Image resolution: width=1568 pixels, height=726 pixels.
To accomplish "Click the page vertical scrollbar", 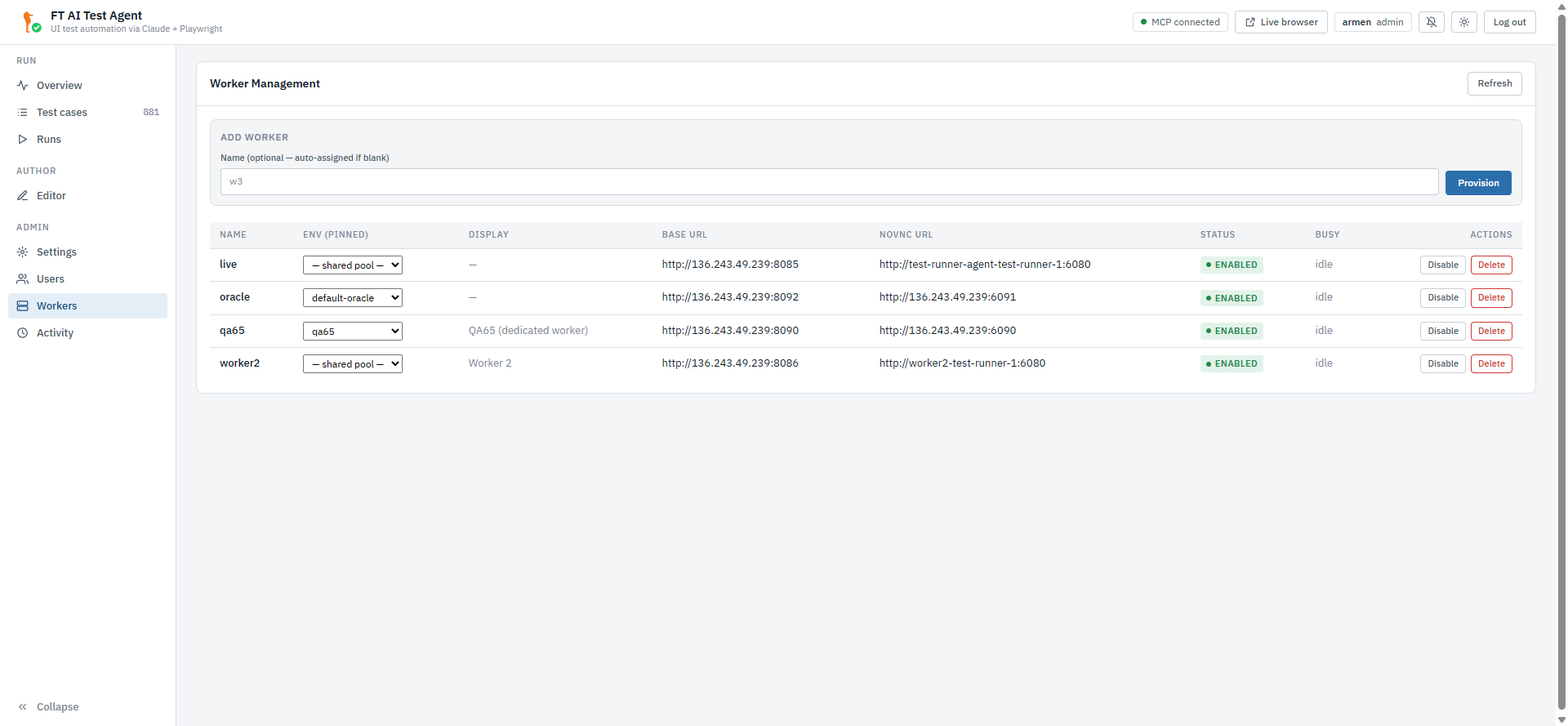I will (1560, 363).
